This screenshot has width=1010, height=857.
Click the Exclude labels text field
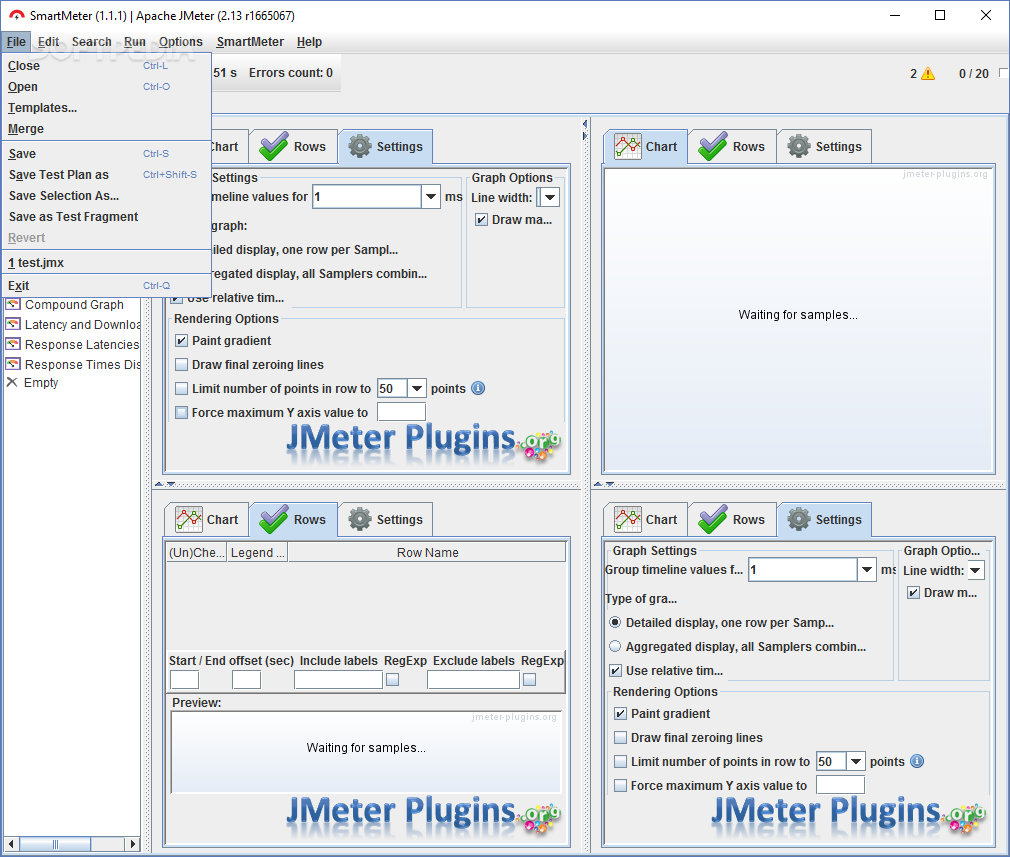pyautogui.click(x=473, y=680)
